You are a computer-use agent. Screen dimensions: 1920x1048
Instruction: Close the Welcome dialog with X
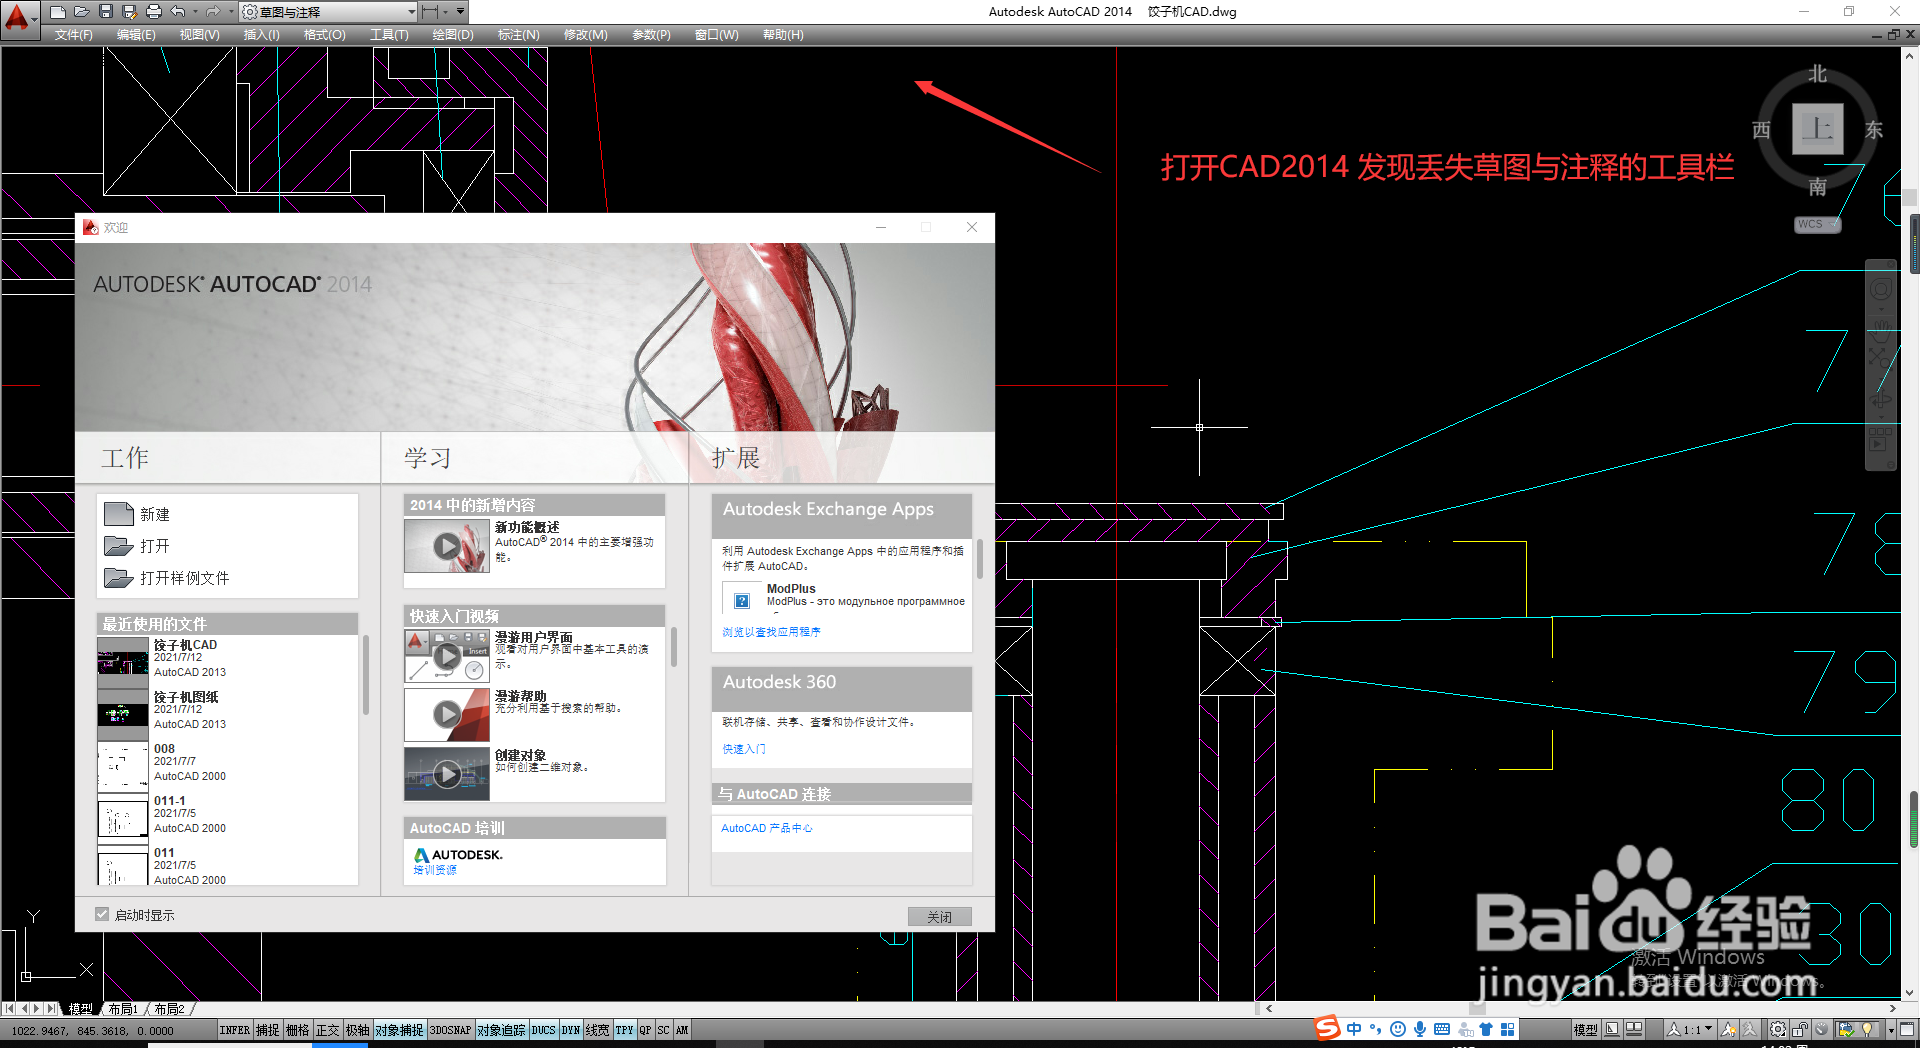point(972,227)
